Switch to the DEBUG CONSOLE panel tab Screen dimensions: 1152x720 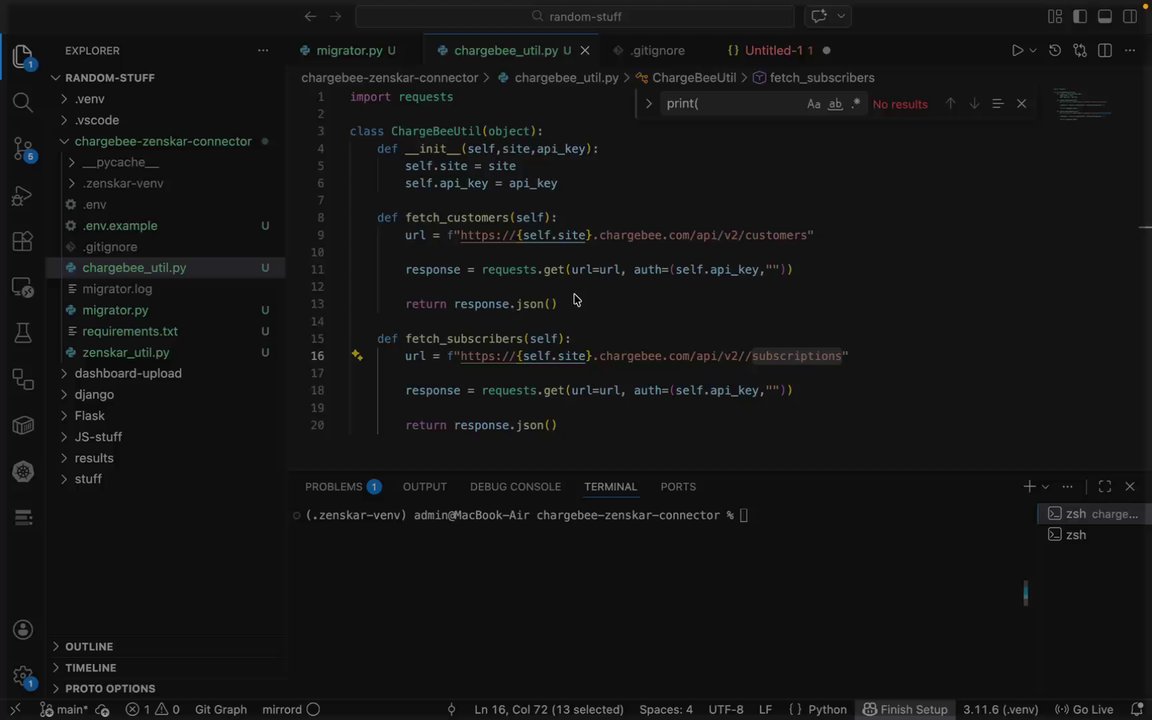[515, 486]
